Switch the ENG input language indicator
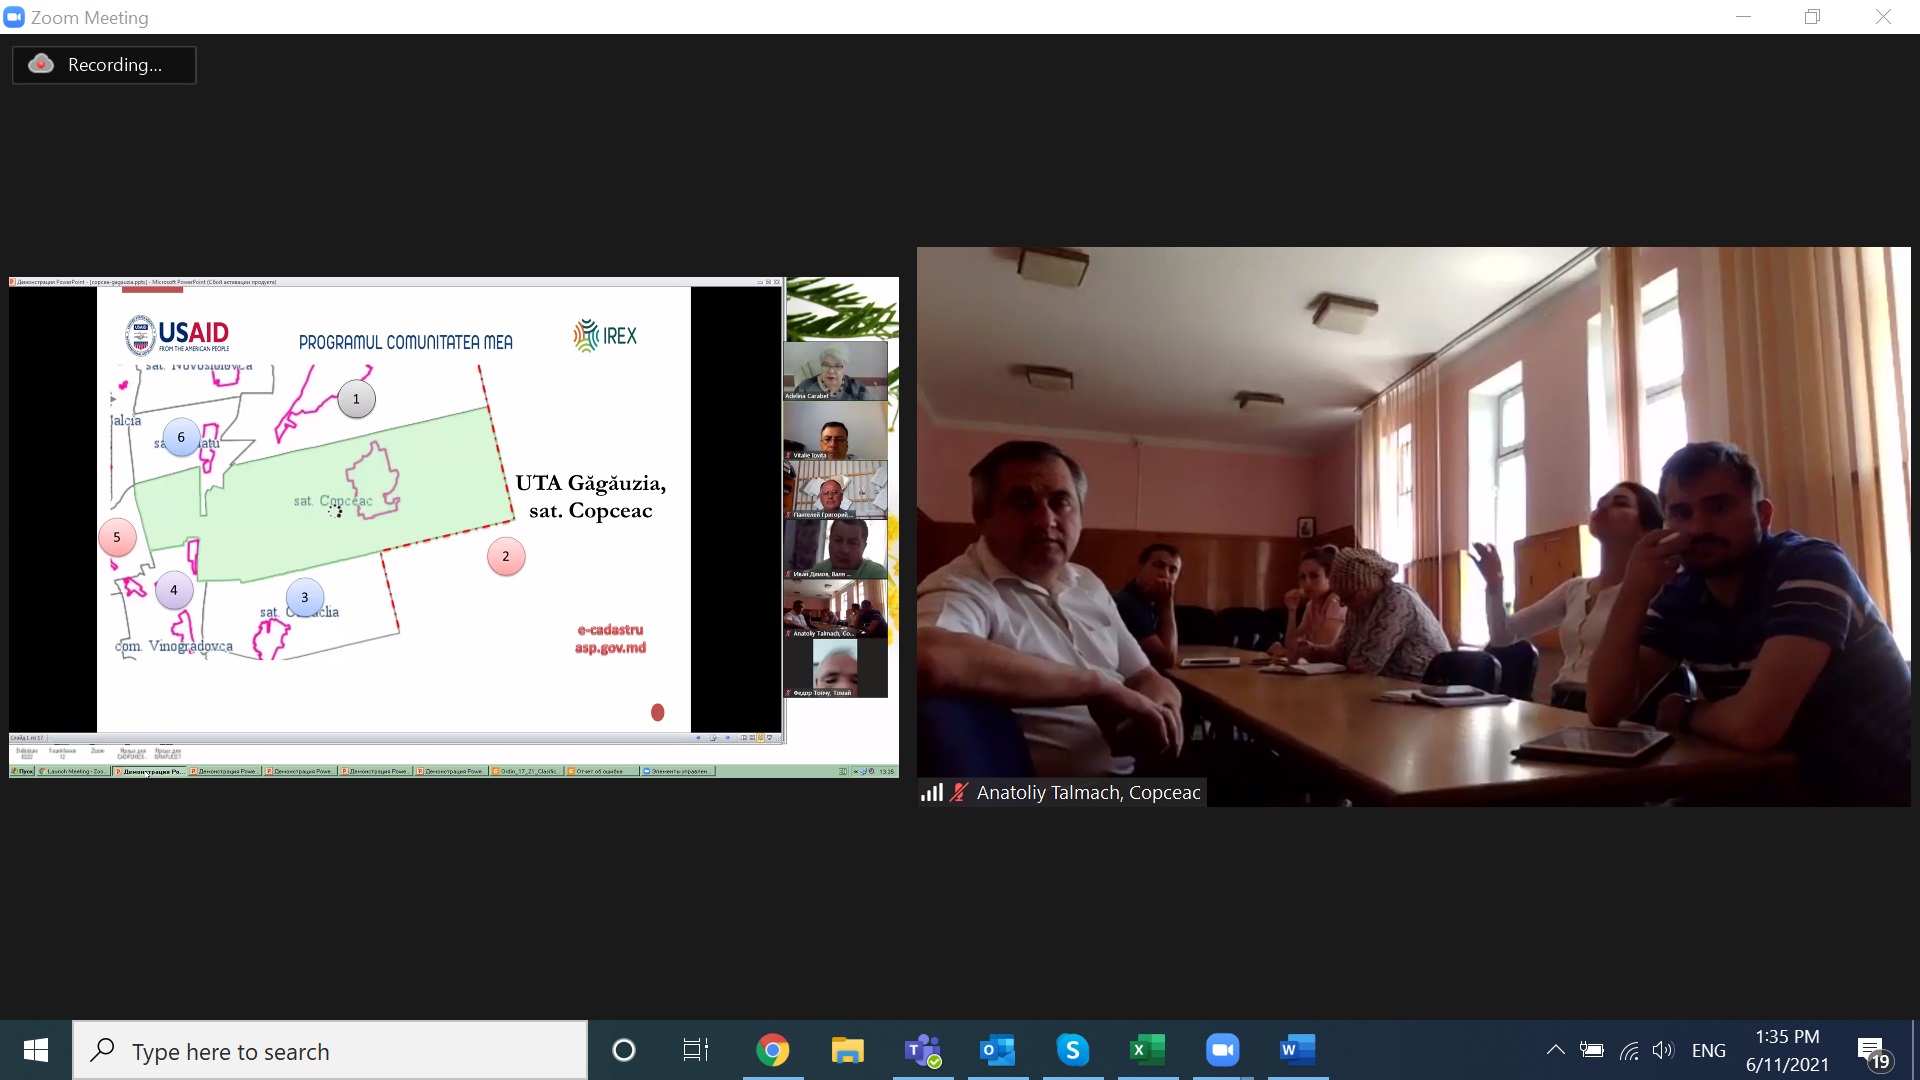The width and height of the screenshot is (1920, 1080). tap(1708, 1050)
